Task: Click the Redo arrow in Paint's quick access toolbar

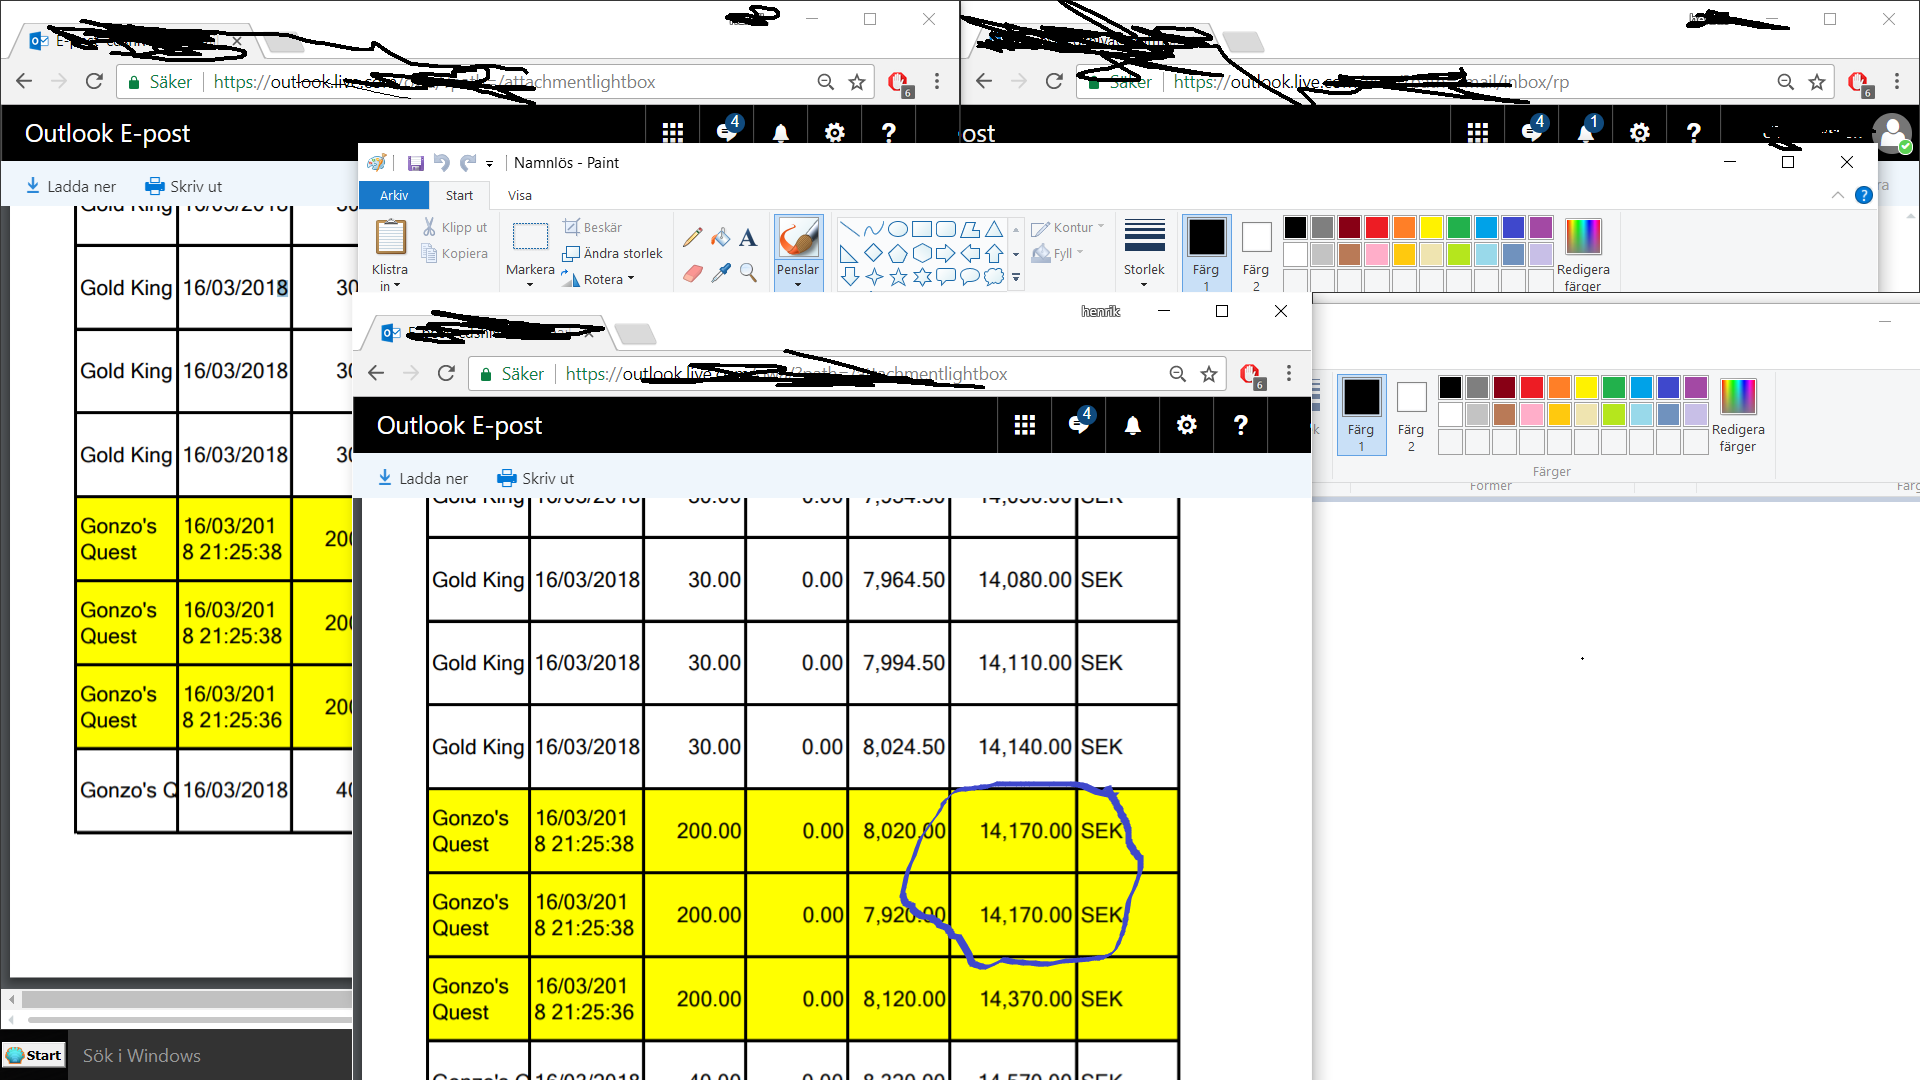Action: (x=467, y=163)
